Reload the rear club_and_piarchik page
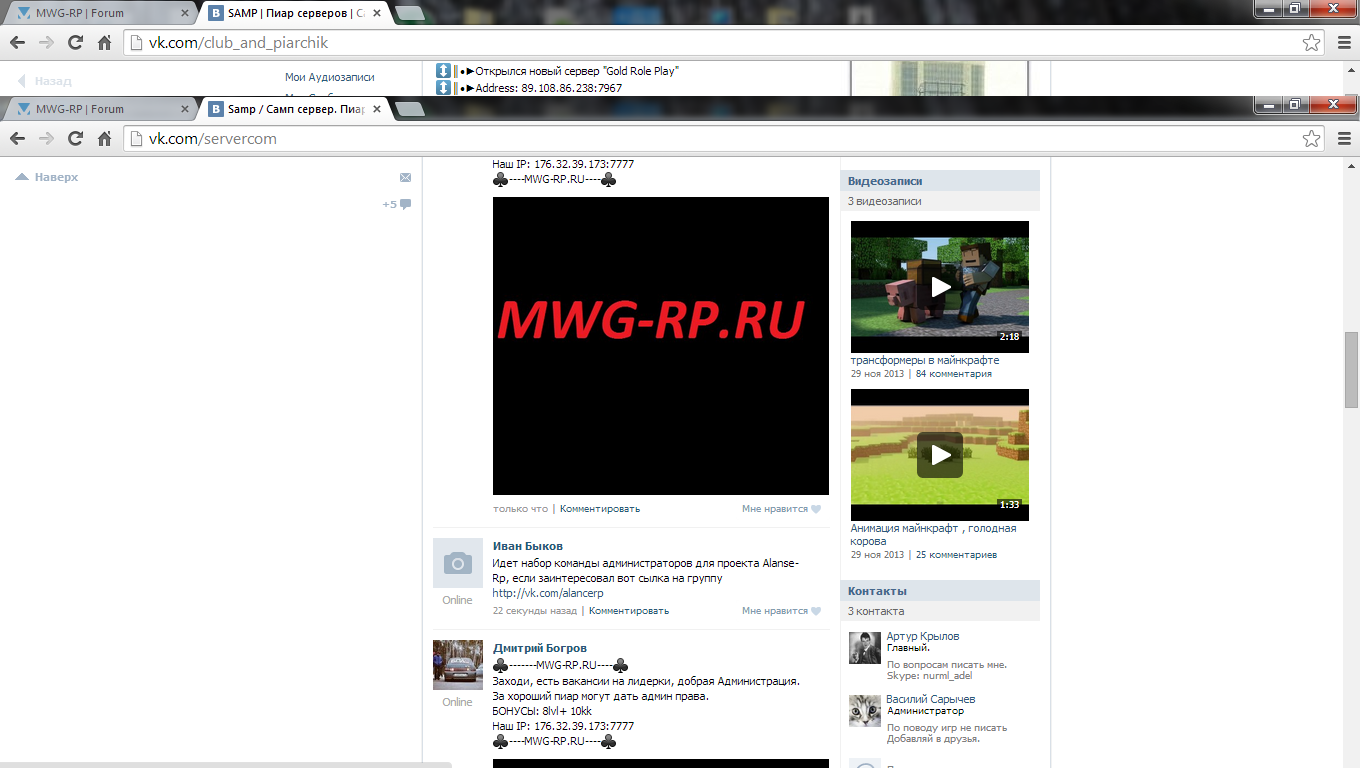 [75, 43]
